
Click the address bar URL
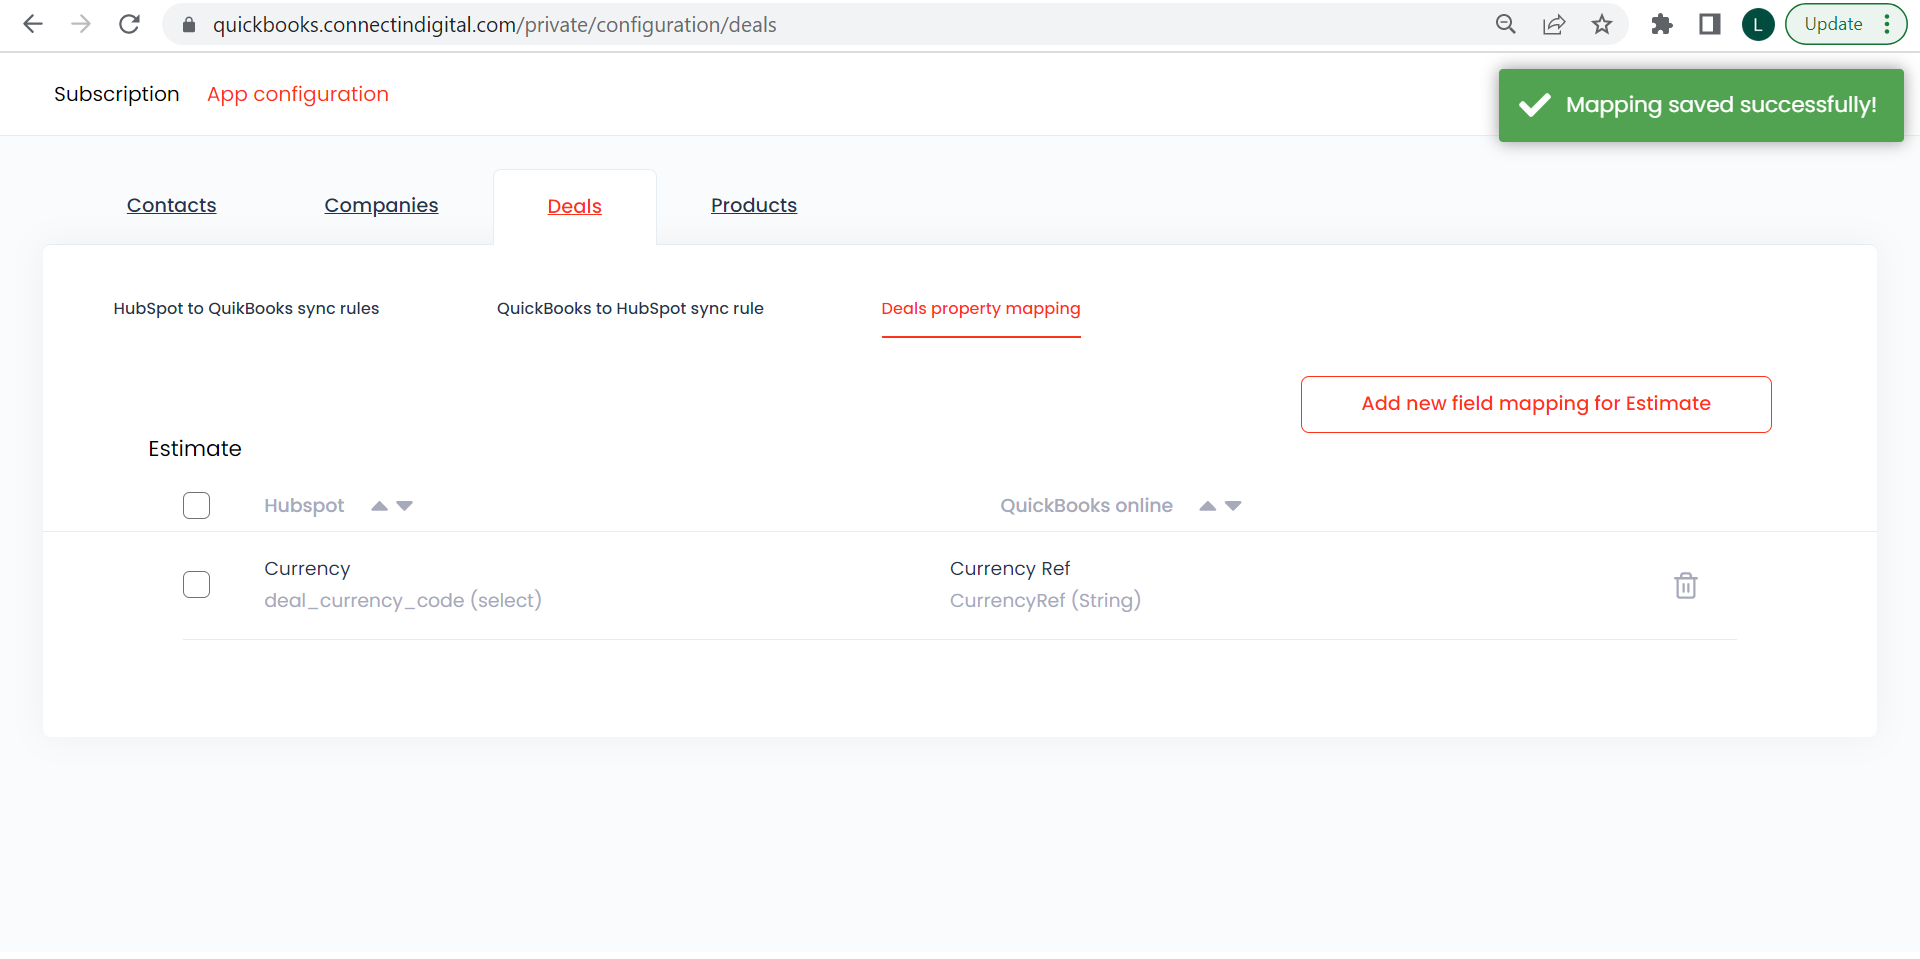click(495, 25)
